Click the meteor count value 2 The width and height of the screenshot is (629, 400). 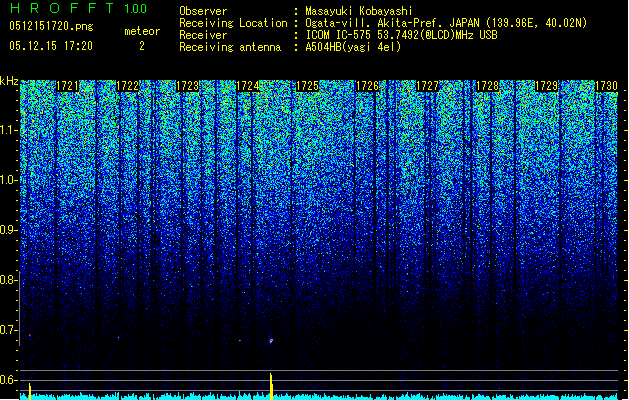pyautogui.click(x=142, y=46)
